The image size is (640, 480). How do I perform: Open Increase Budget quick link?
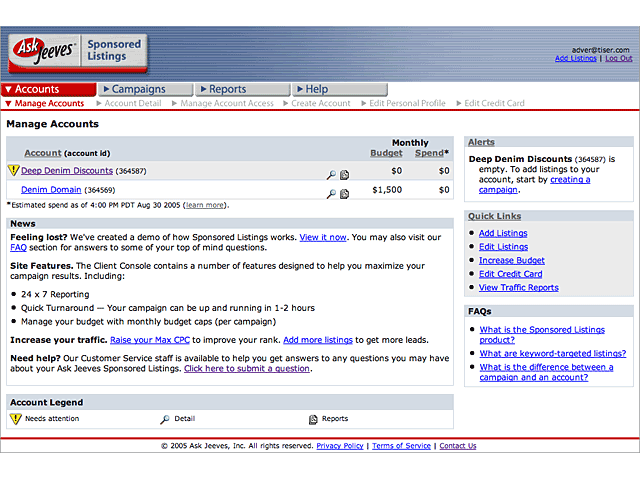tap(511, 260)
